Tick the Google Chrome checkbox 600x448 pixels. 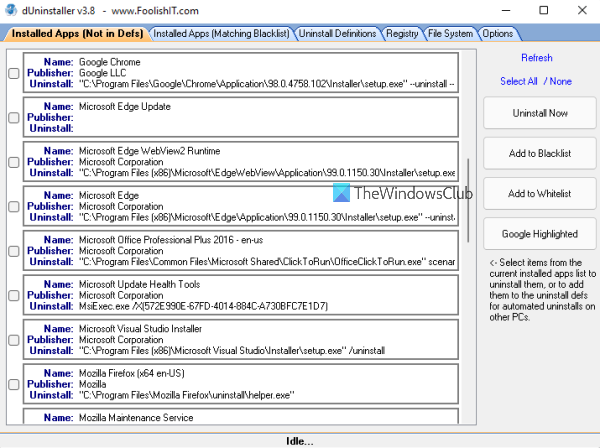tap(14, 73)
